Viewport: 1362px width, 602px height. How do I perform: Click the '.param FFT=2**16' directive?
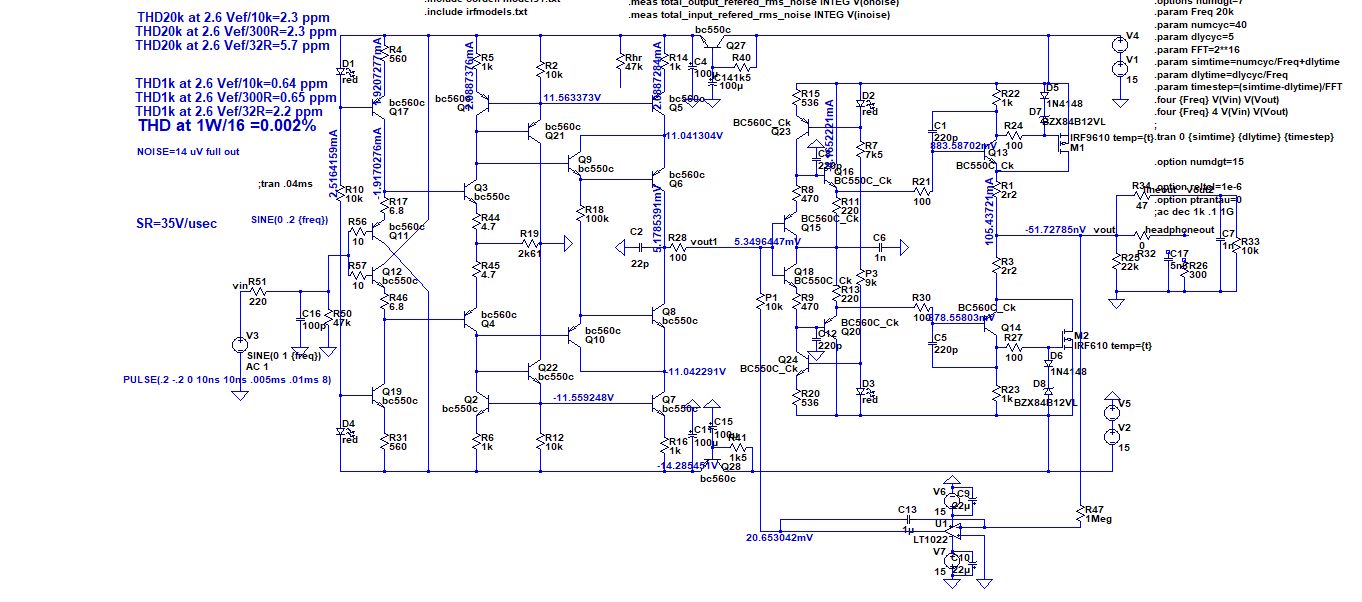(x=1199, y=50)
